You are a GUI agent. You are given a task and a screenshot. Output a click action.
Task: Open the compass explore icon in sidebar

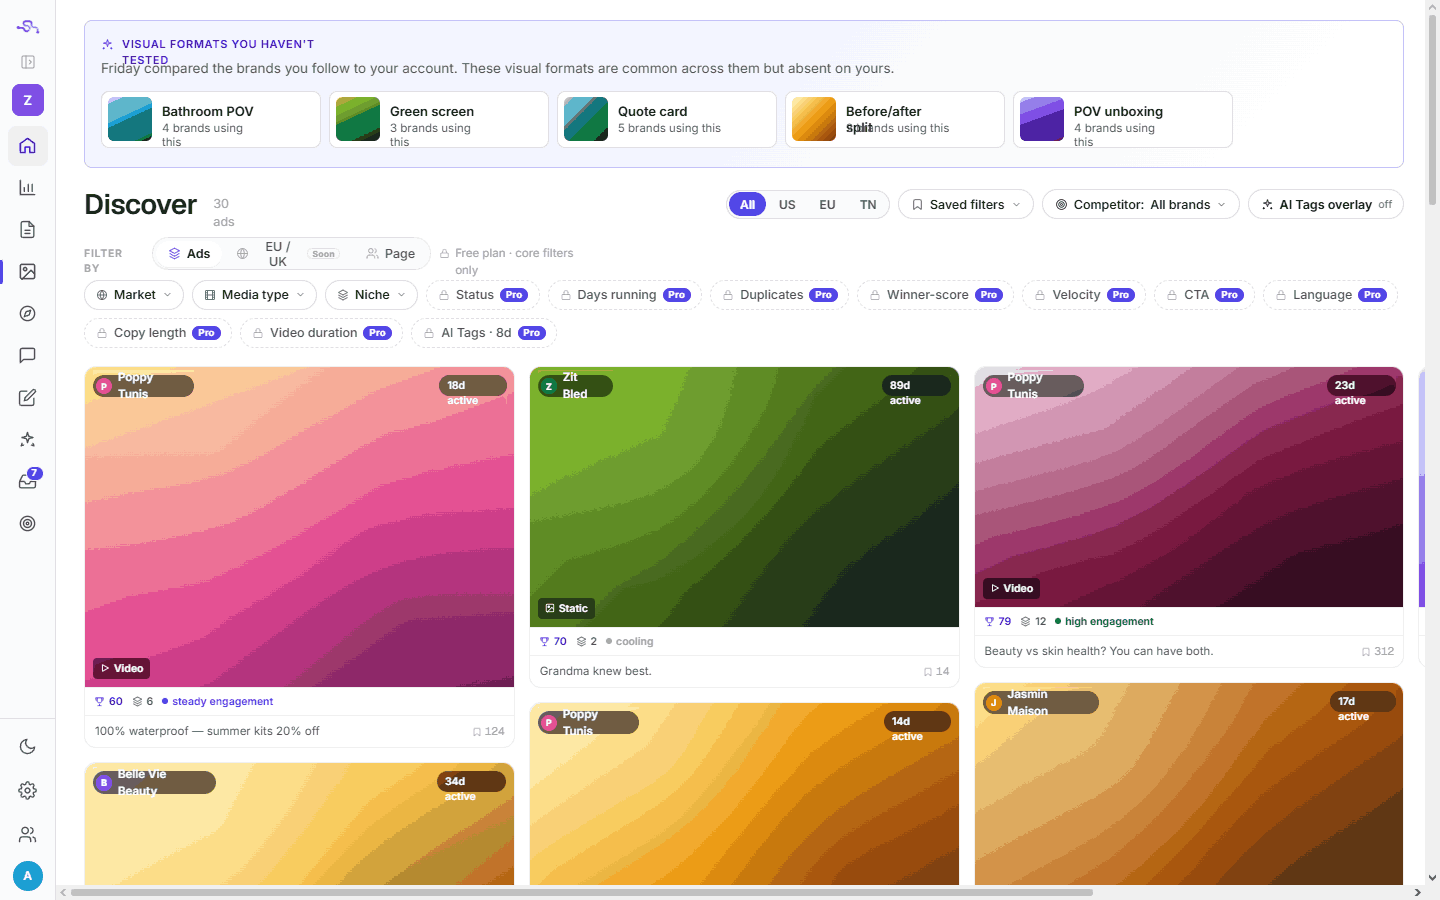[x=27, y=314]
